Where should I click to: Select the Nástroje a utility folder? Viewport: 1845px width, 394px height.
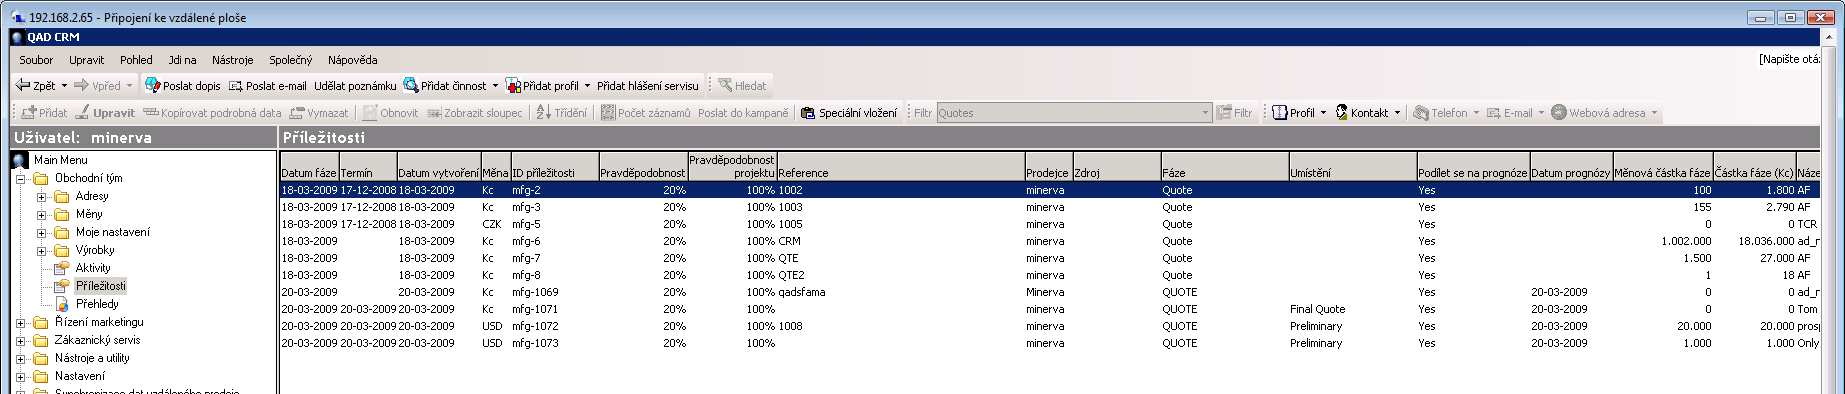point(92,358)
